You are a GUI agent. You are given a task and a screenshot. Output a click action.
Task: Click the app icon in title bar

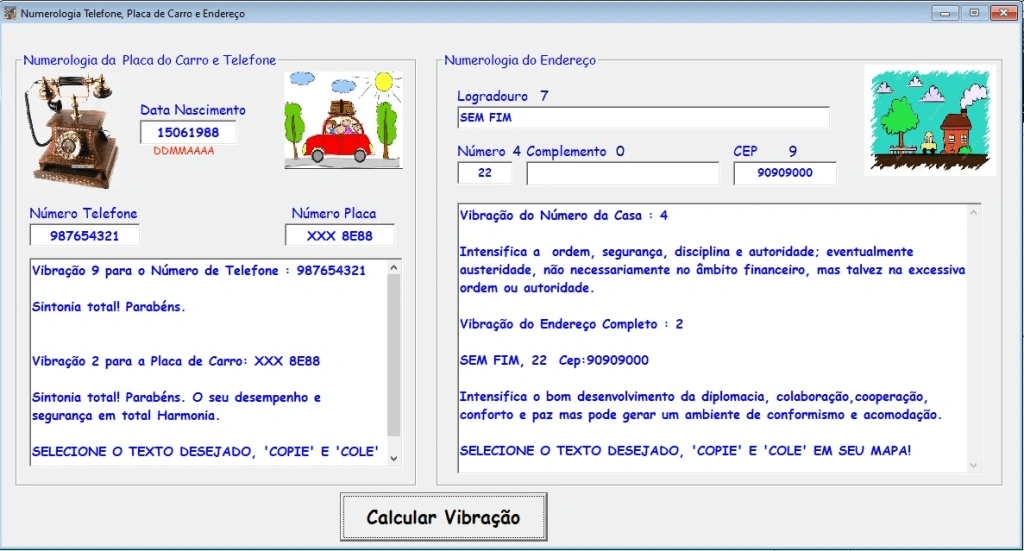point(11,14)
